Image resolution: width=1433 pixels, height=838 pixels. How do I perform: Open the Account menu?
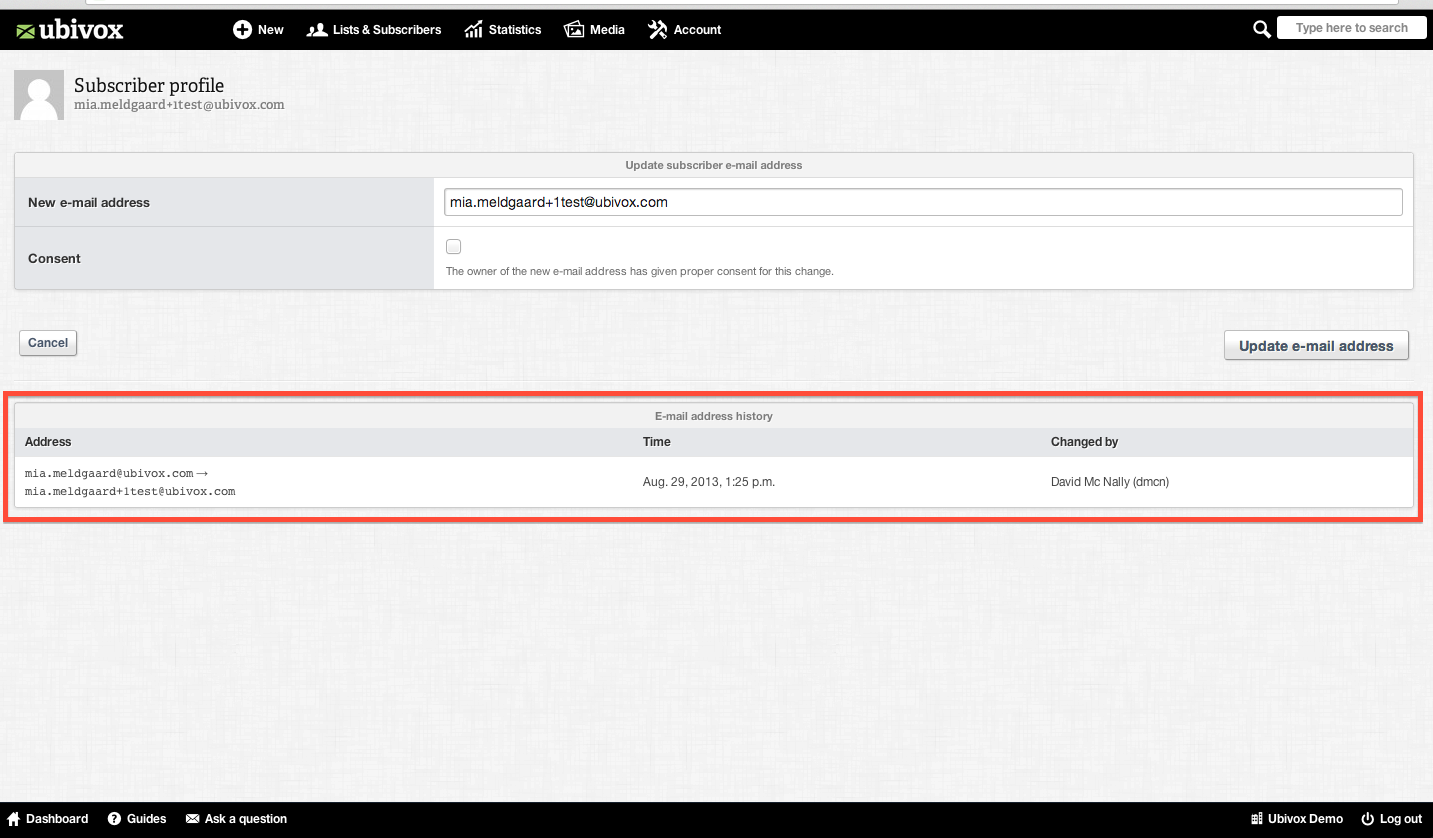(x=684, y=30)
